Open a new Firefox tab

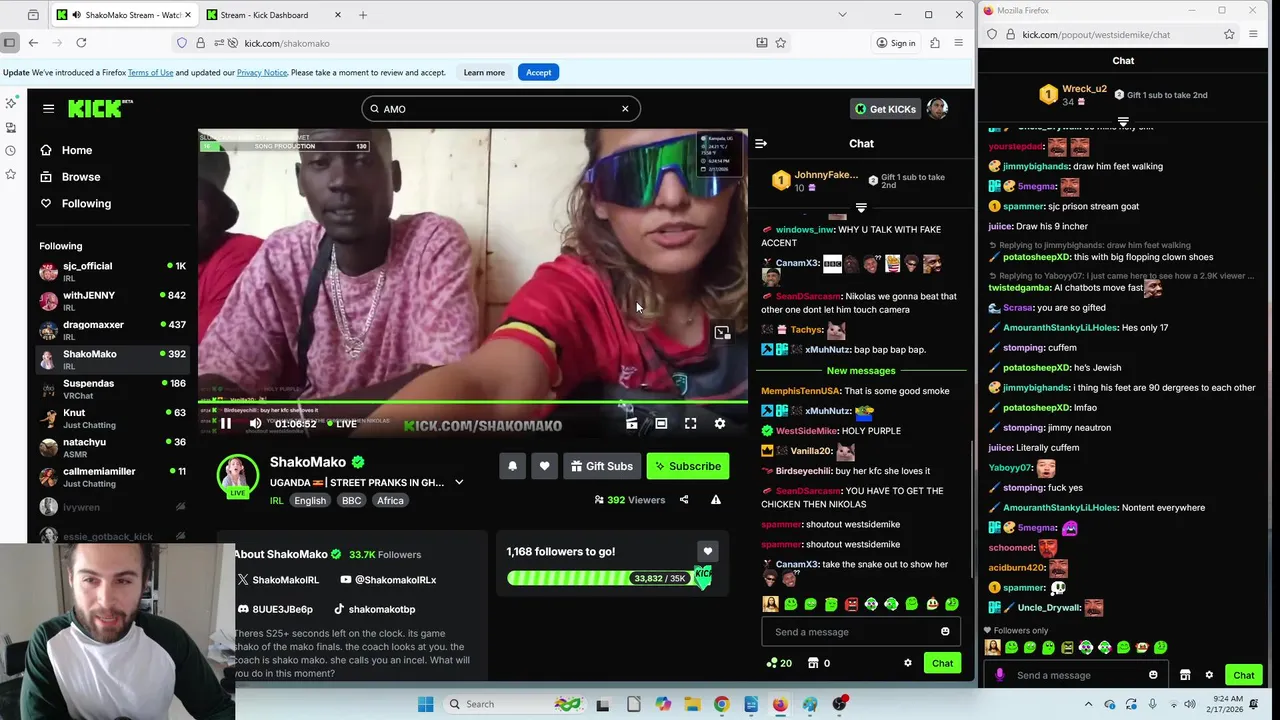click(363, 15)
